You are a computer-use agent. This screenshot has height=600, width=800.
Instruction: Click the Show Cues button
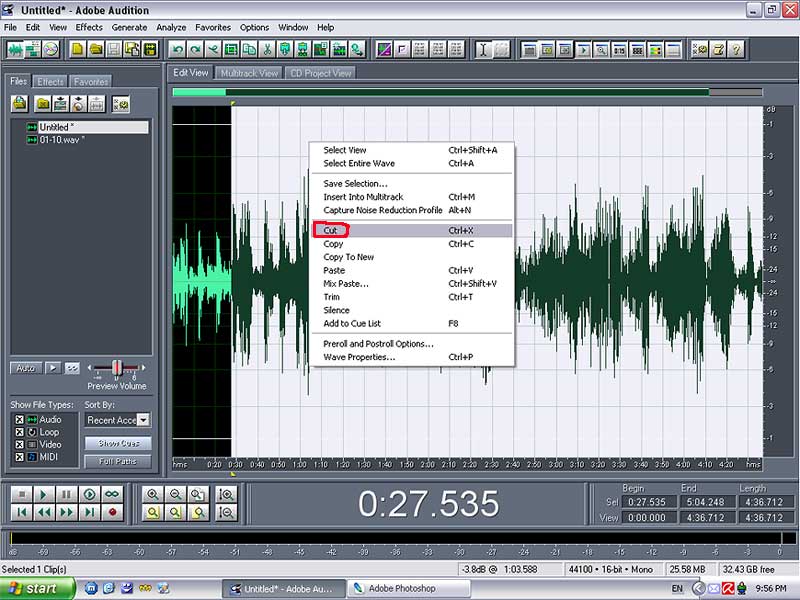click(x=118, y=443)
